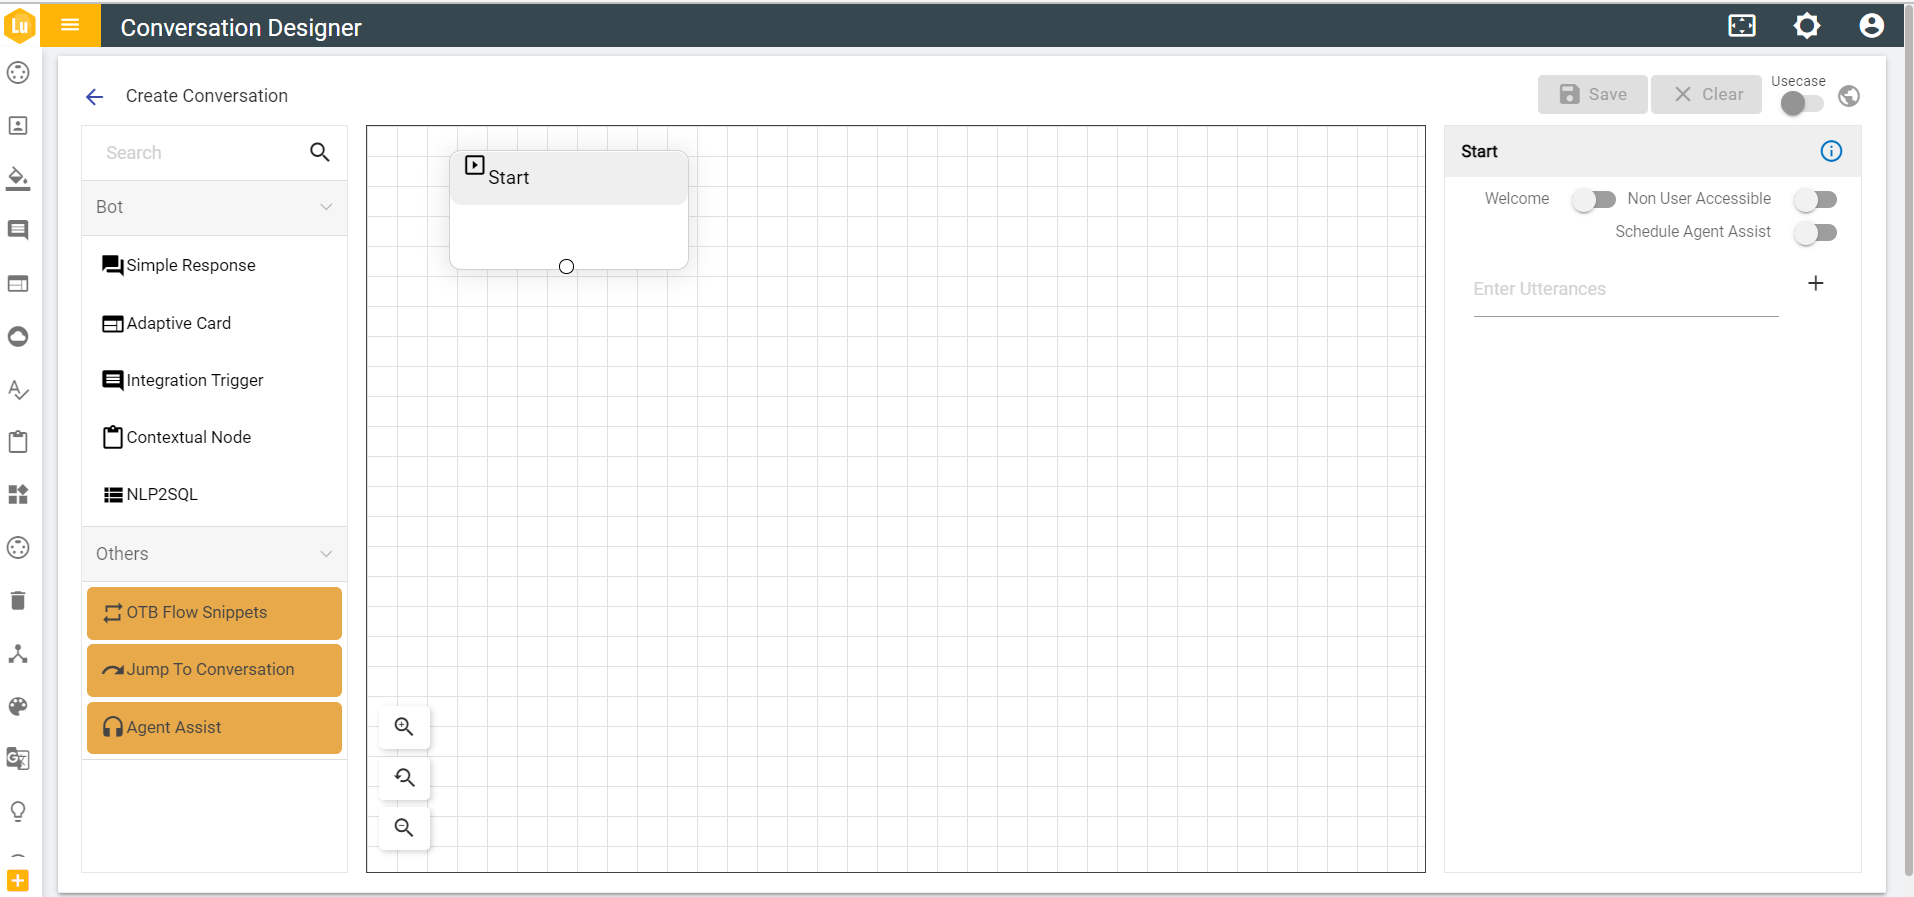Select the Simple Response node
This screenshot has width=1914, height=897.
pyautogui.click(x=179, y=265)
